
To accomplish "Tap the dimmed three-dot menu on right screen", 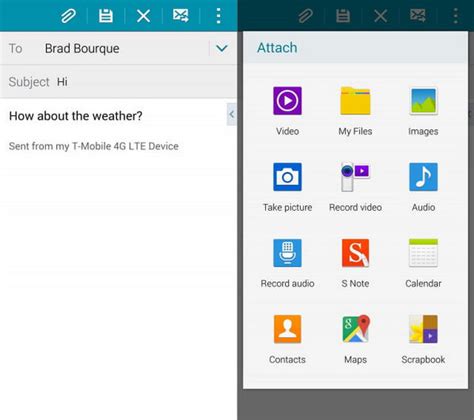I will tap(456, 16).
